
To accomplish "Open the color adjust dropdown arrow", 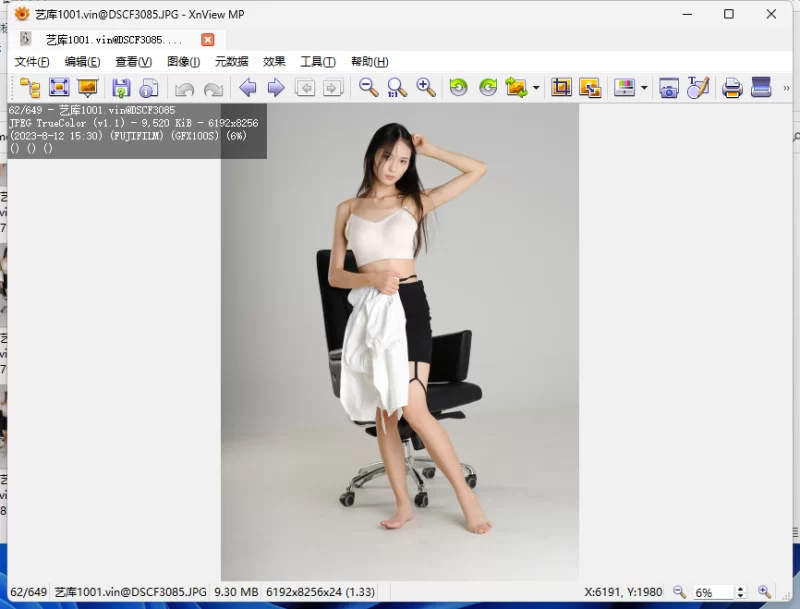I will (x=644, y=88).
